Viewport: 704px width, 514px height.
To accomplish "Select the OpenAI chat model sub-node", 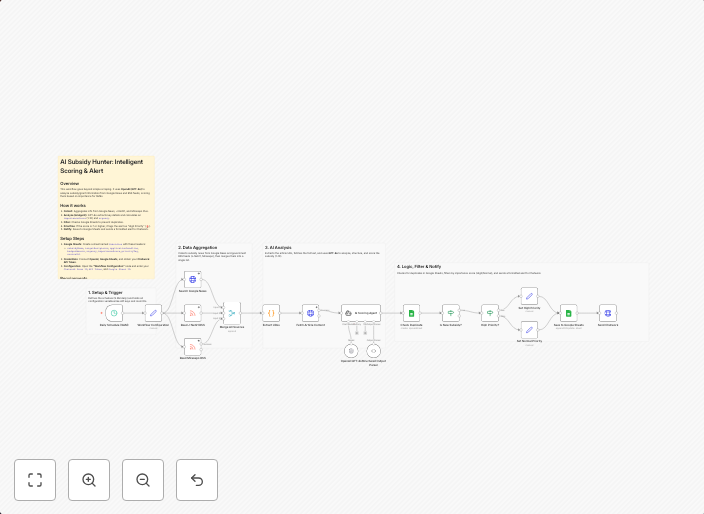I will [351, 351].
